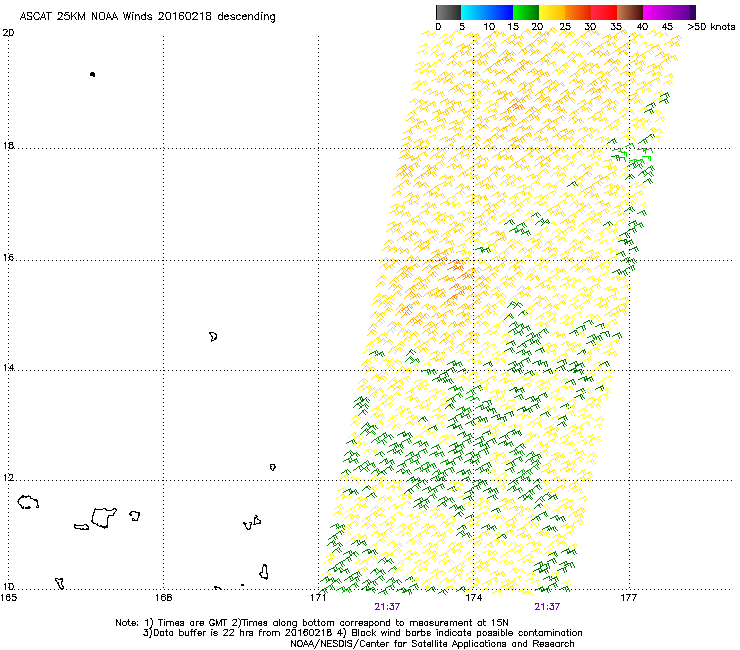Click the largest island outline near 11N 167E
Viewport: 740px width, 650px height.
(104, 518)
